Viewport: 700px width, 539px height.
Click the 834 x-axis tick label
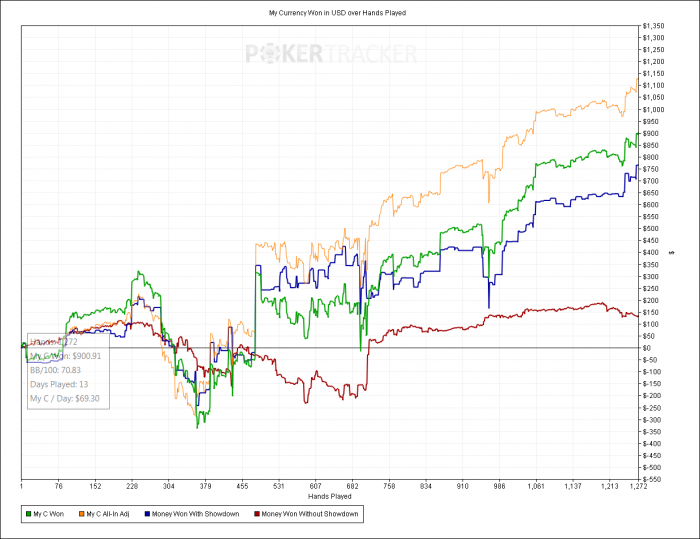point(426,486)
